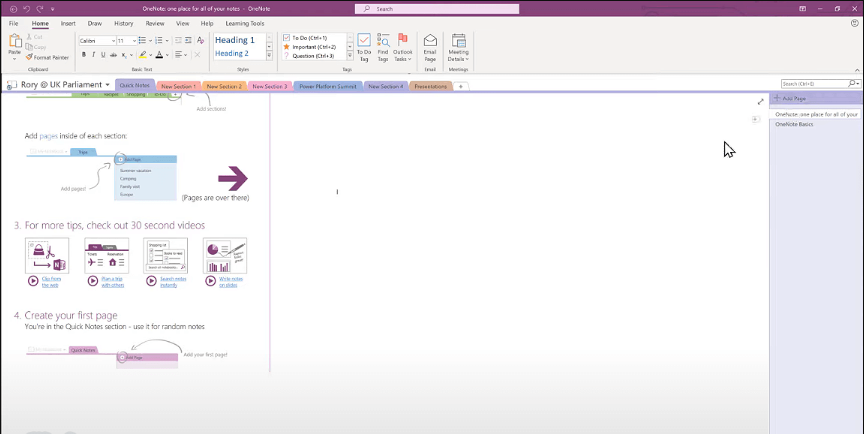Open the Learning Tools tab

click(x=245, y=24)
